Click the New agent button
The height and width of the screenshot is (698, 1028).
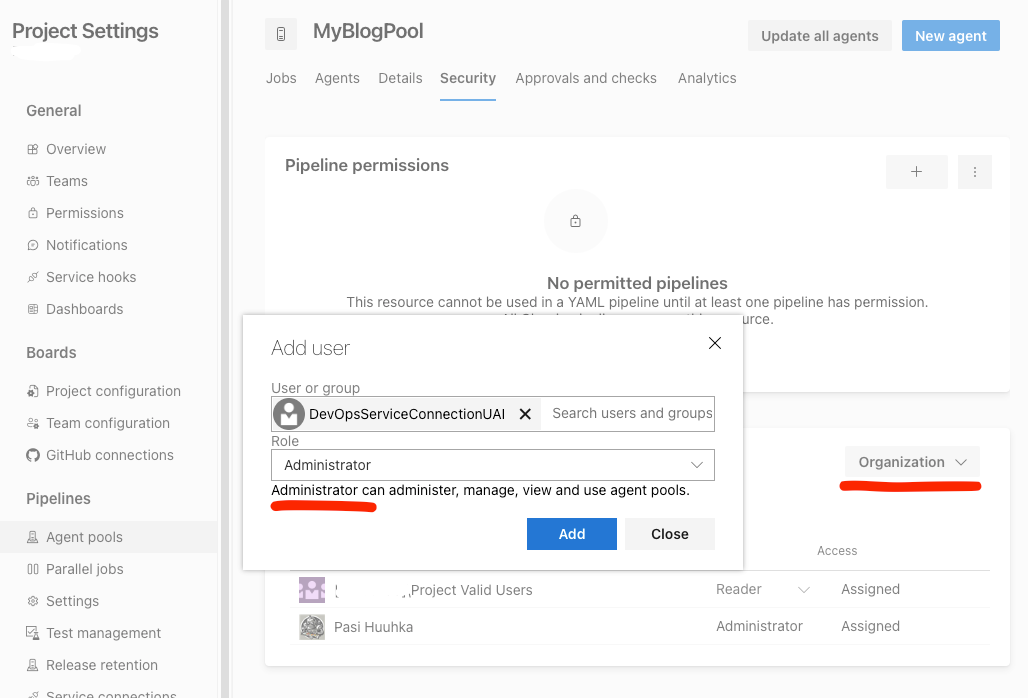coord(950,35)
